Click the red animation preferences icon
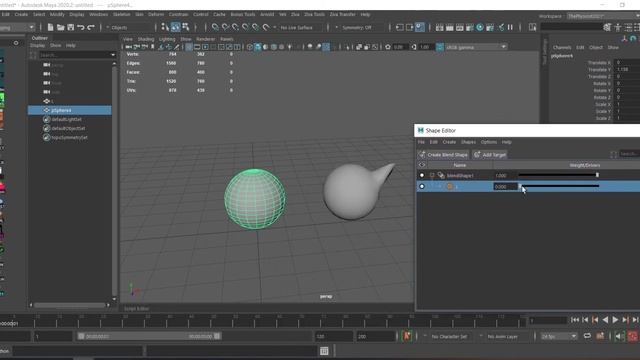 633,336
